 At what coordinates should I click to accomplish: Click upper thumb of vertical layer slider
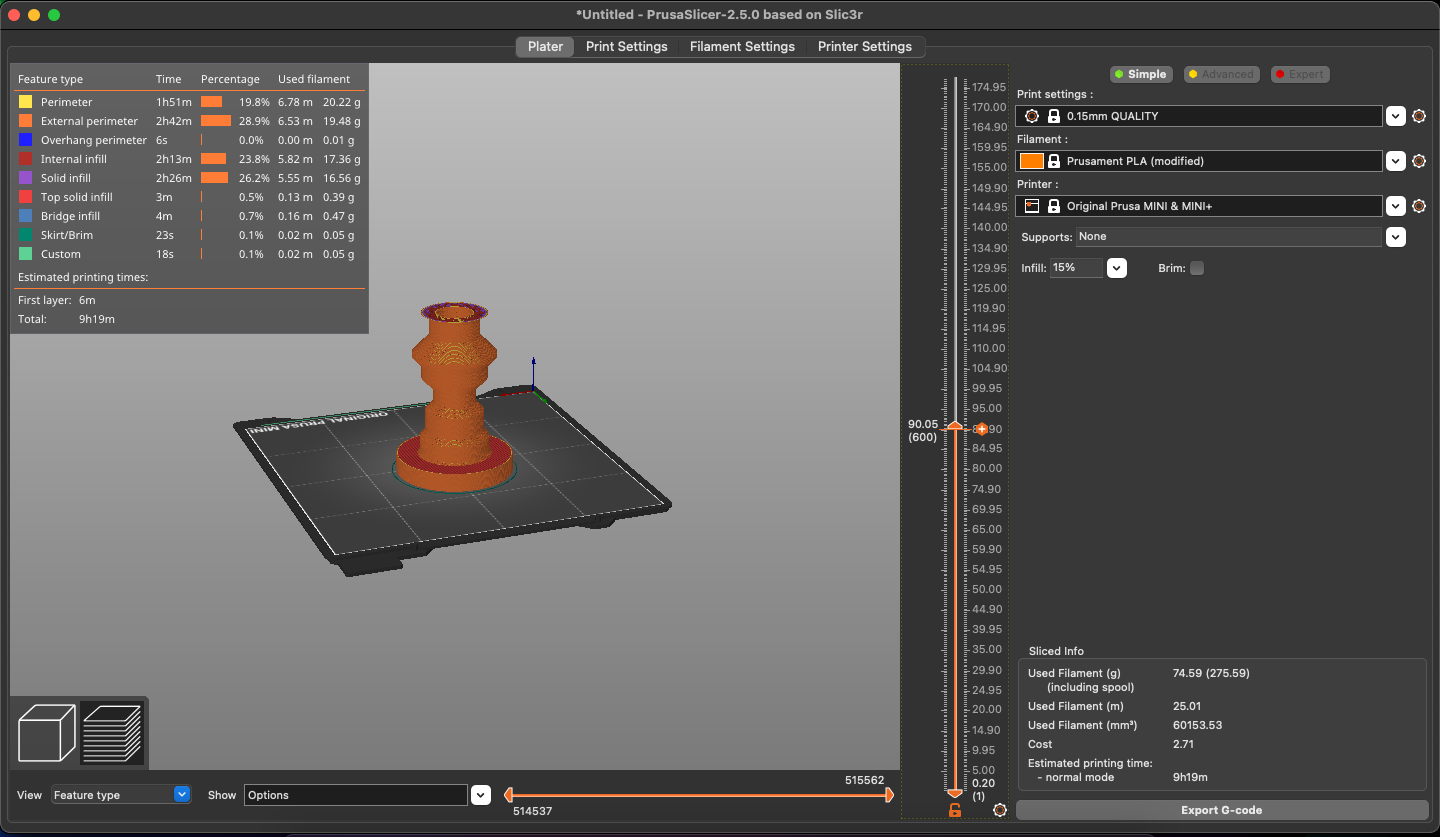click(x=954, y=427)
